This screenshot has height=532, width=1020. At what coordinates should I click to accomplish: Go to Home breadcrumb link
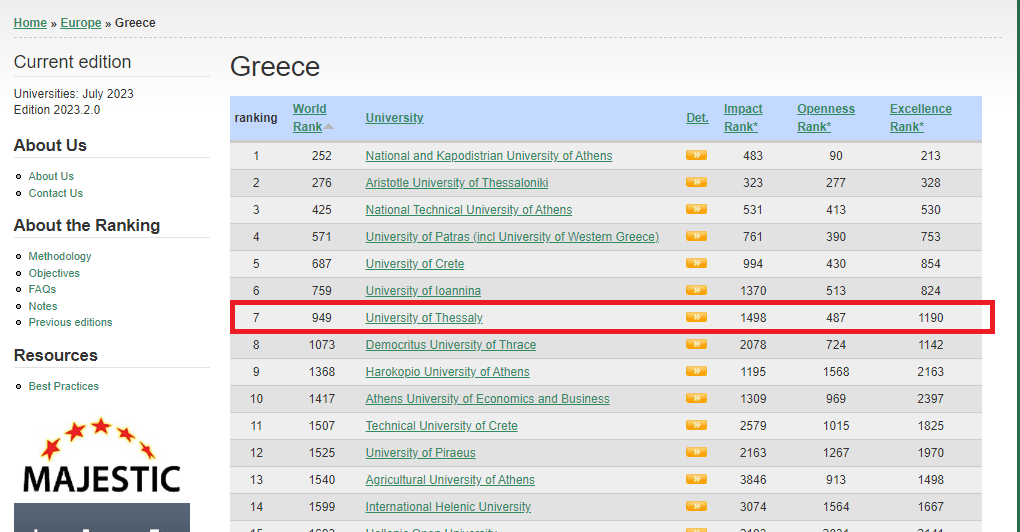[30, 23]
